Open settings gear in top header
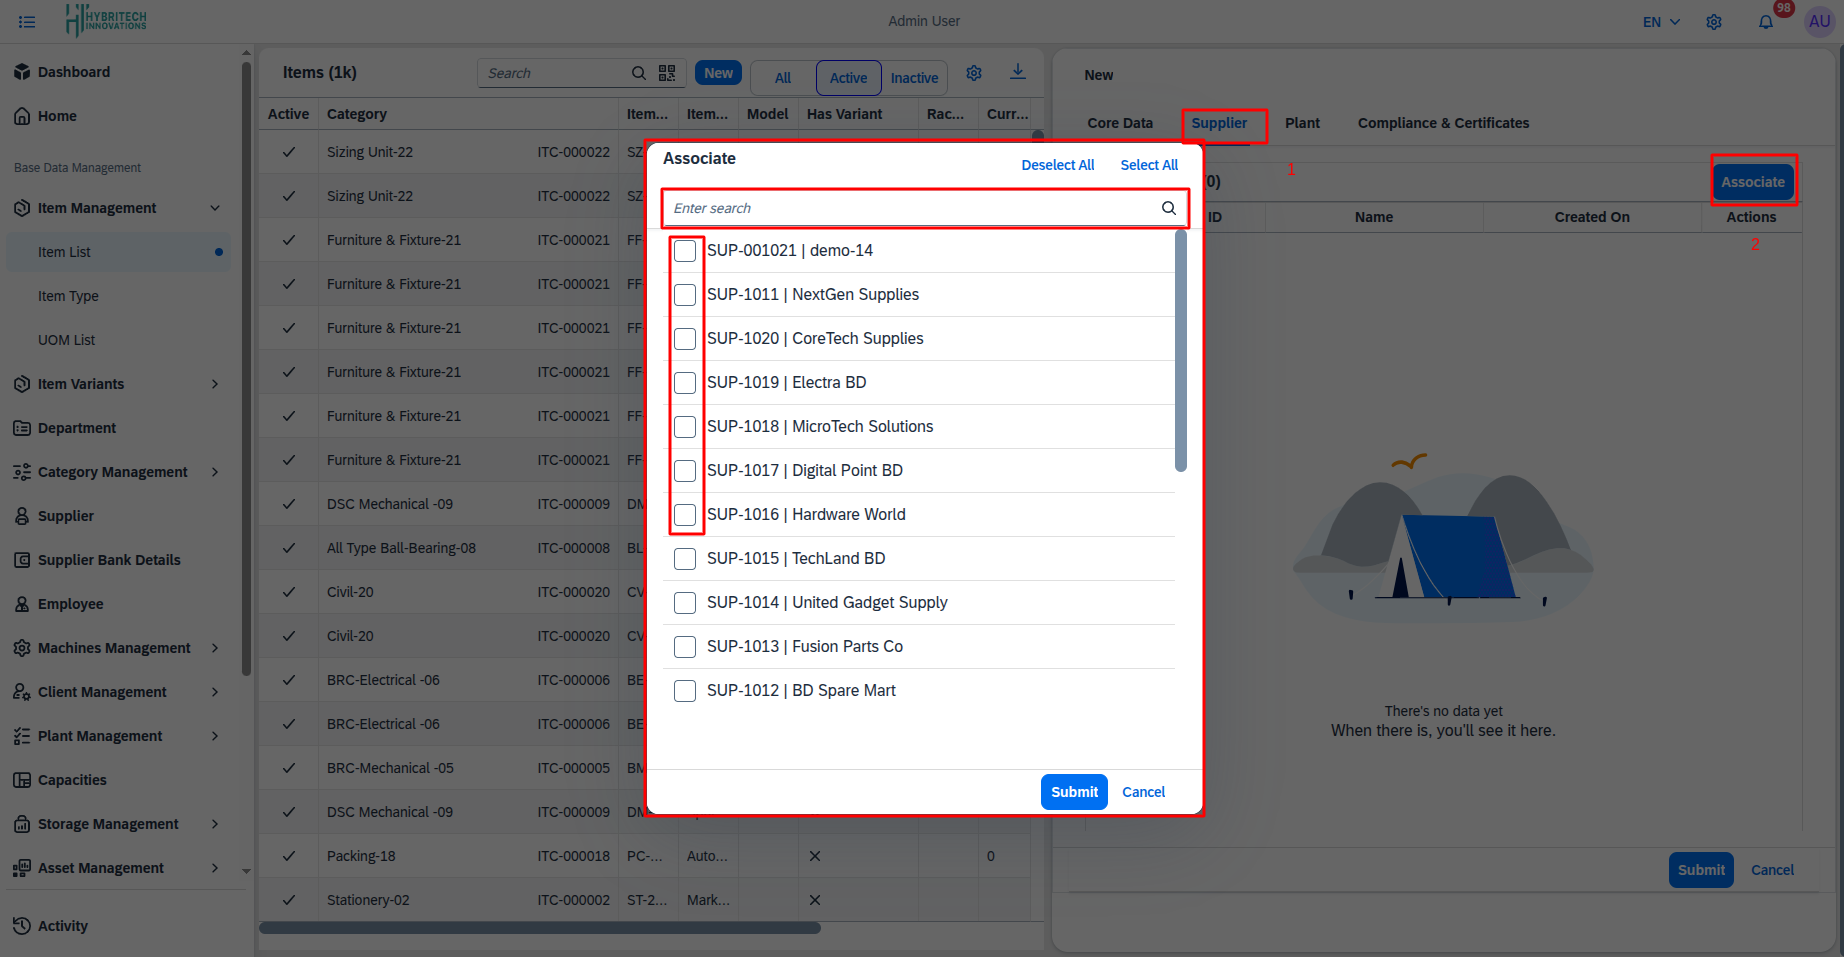This screenshot has height=957, width=1844. point(1714,22)
